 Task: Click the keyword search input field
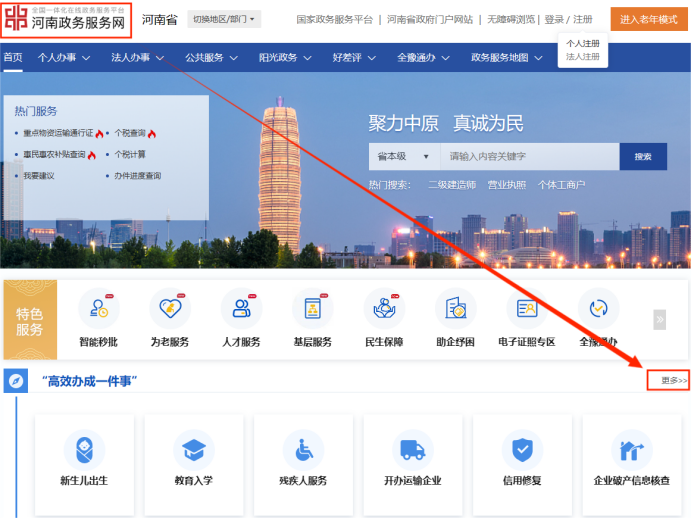click(x=530, y=157)
